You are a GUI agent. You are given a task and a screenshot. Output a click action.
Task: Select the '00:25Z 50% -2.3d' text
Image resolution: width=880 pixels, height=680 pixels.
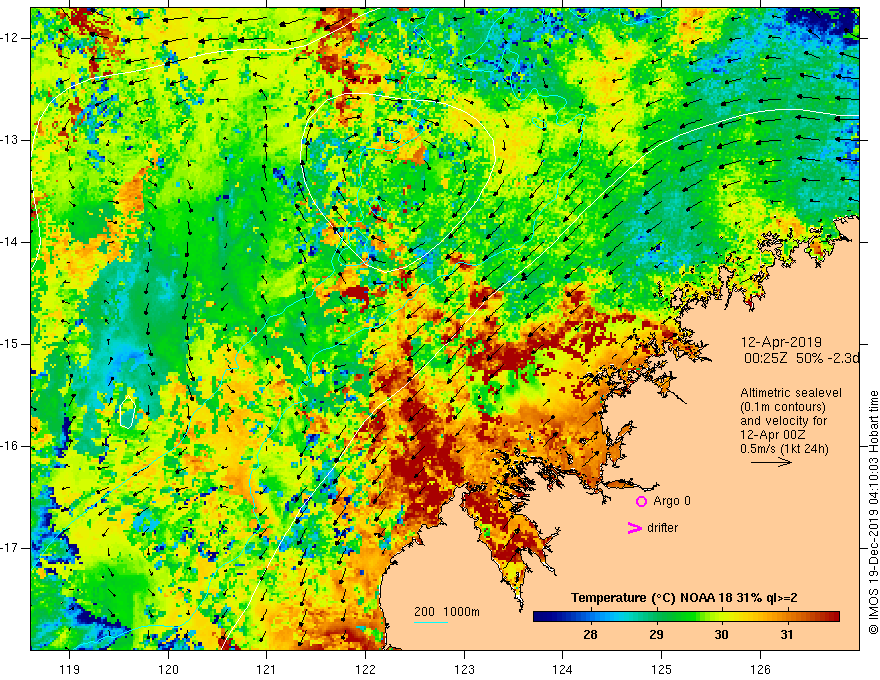pyautogui.click(x=801, y=358)
